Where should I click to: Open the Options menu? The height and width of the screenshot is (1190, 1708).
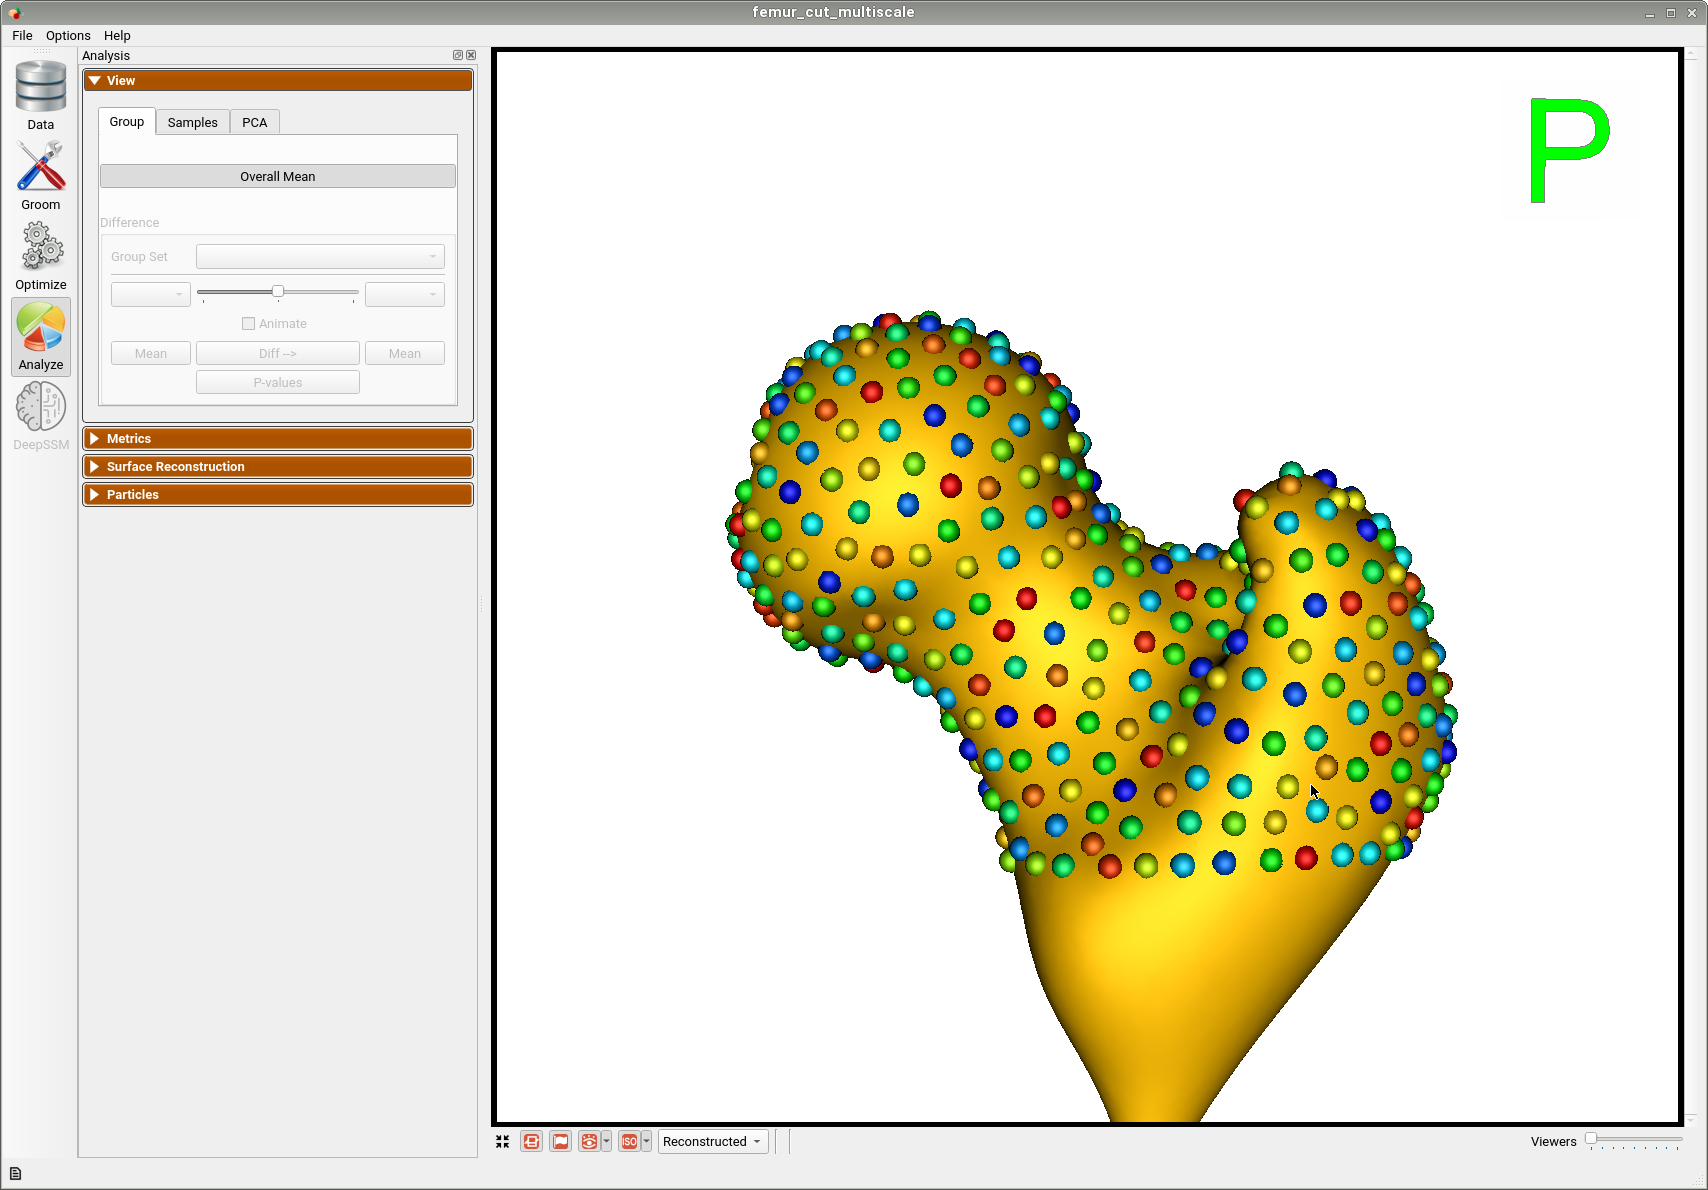(x=68, y=35)
